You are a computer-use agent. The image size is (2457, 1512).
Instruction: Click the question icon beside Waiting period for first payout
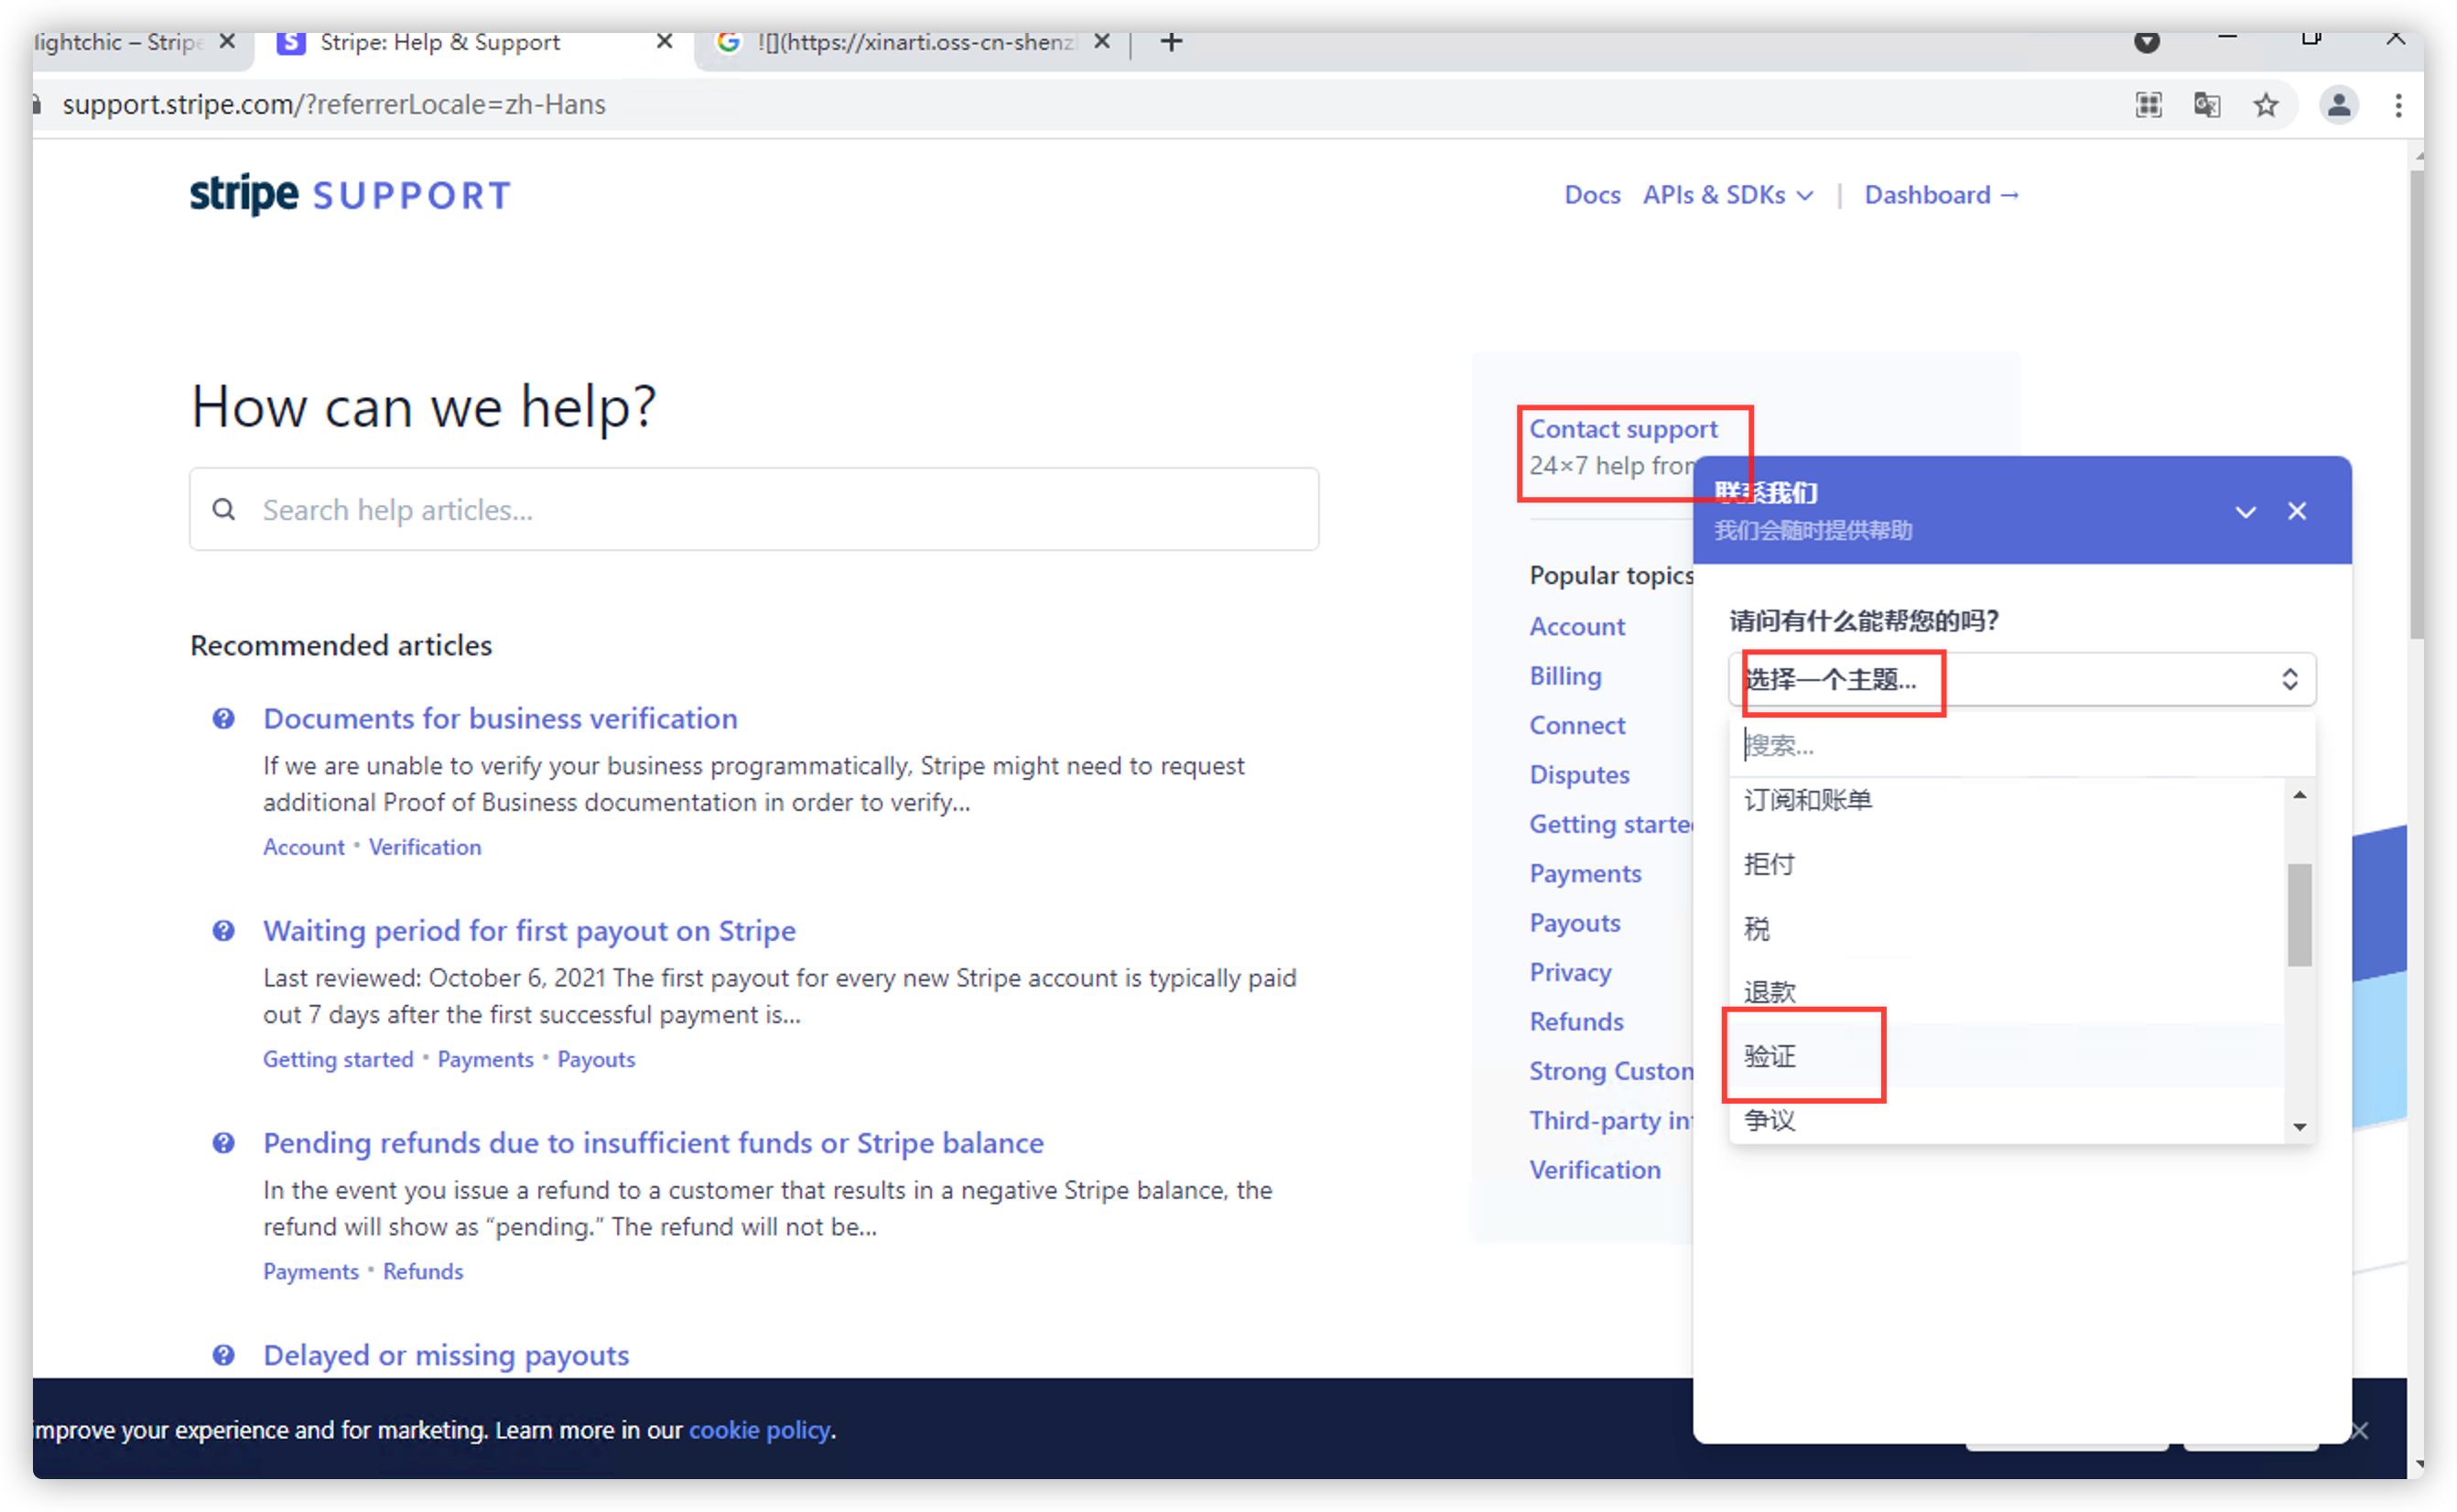[x=224, y=930]
